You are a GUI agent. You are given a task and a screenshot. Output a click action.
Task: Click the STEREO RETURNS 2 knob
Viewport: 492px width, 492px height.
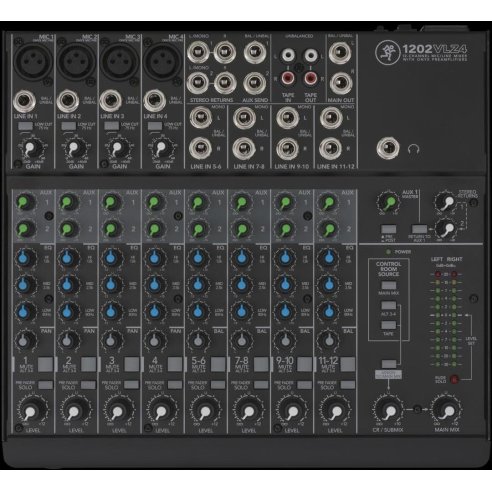coord(447,229)
